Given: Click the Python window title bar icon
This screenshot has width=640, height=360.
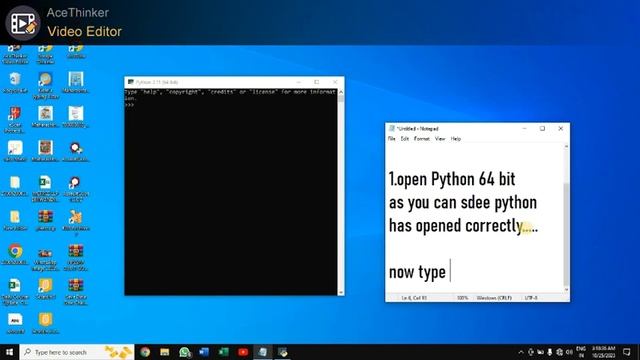Looking at the screenshot, I should click(131, 82).
